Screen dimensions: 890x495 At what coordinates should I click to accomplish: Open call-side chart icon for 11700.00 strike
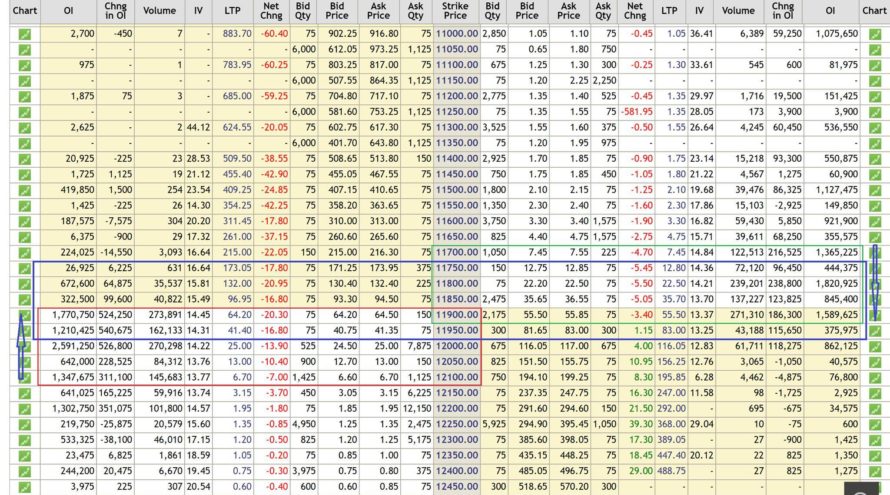pyautogui.click(x=24, y=253)
